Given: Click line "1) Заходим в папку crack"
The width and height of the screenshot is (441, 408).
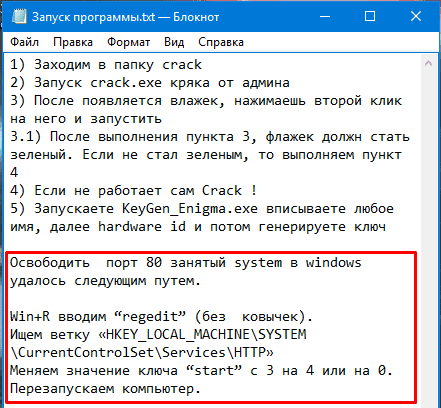Looking at the screenshot, I should click(106, 65).
